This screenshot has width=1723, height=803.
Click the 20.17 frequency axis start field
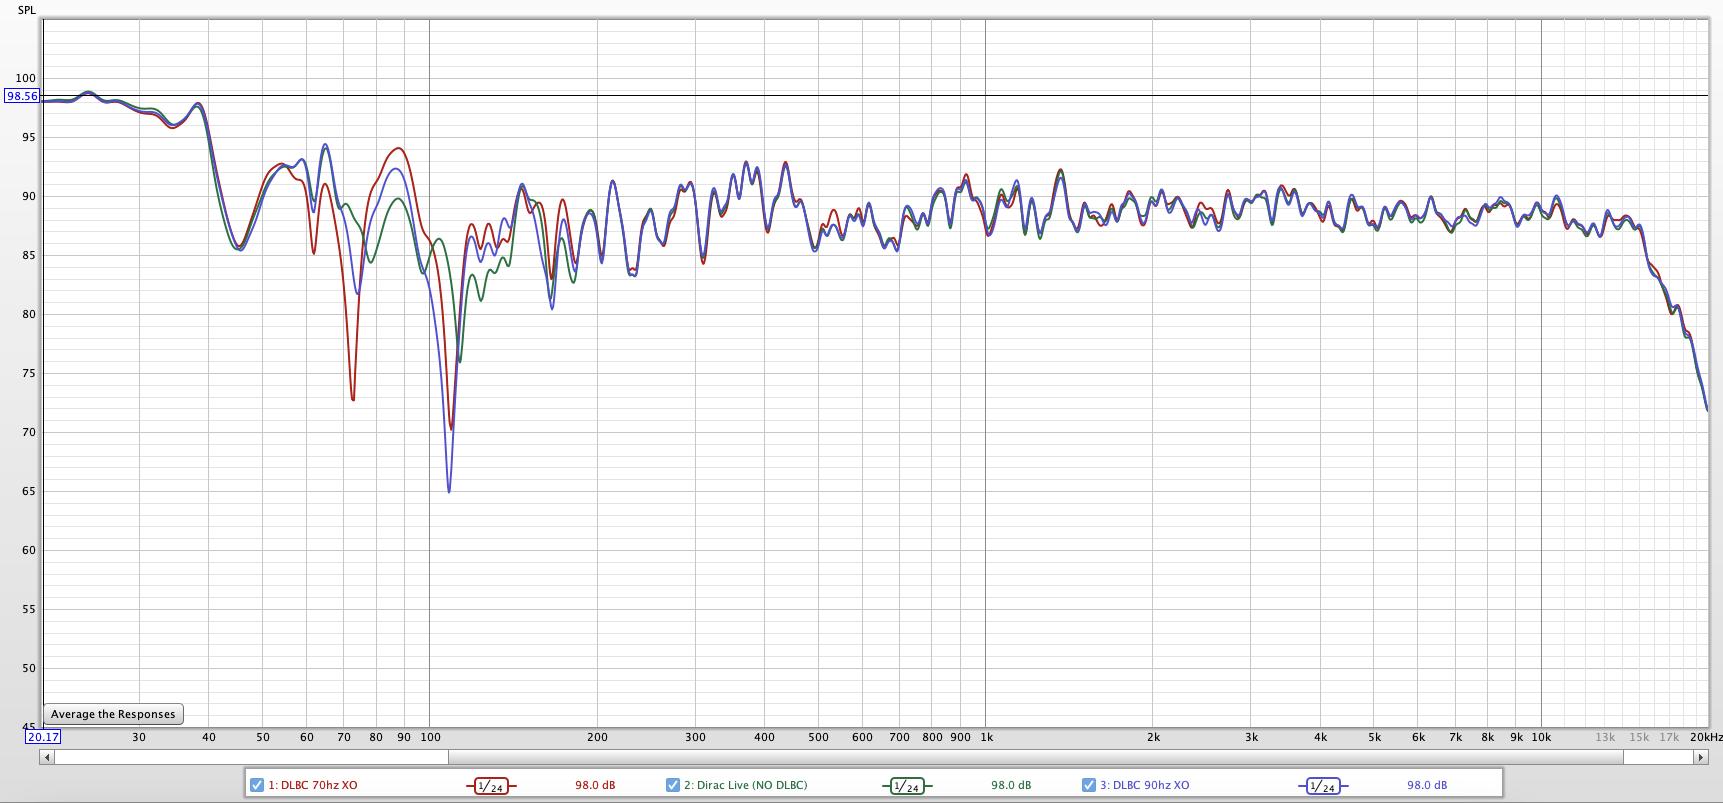tap(43, 737)
